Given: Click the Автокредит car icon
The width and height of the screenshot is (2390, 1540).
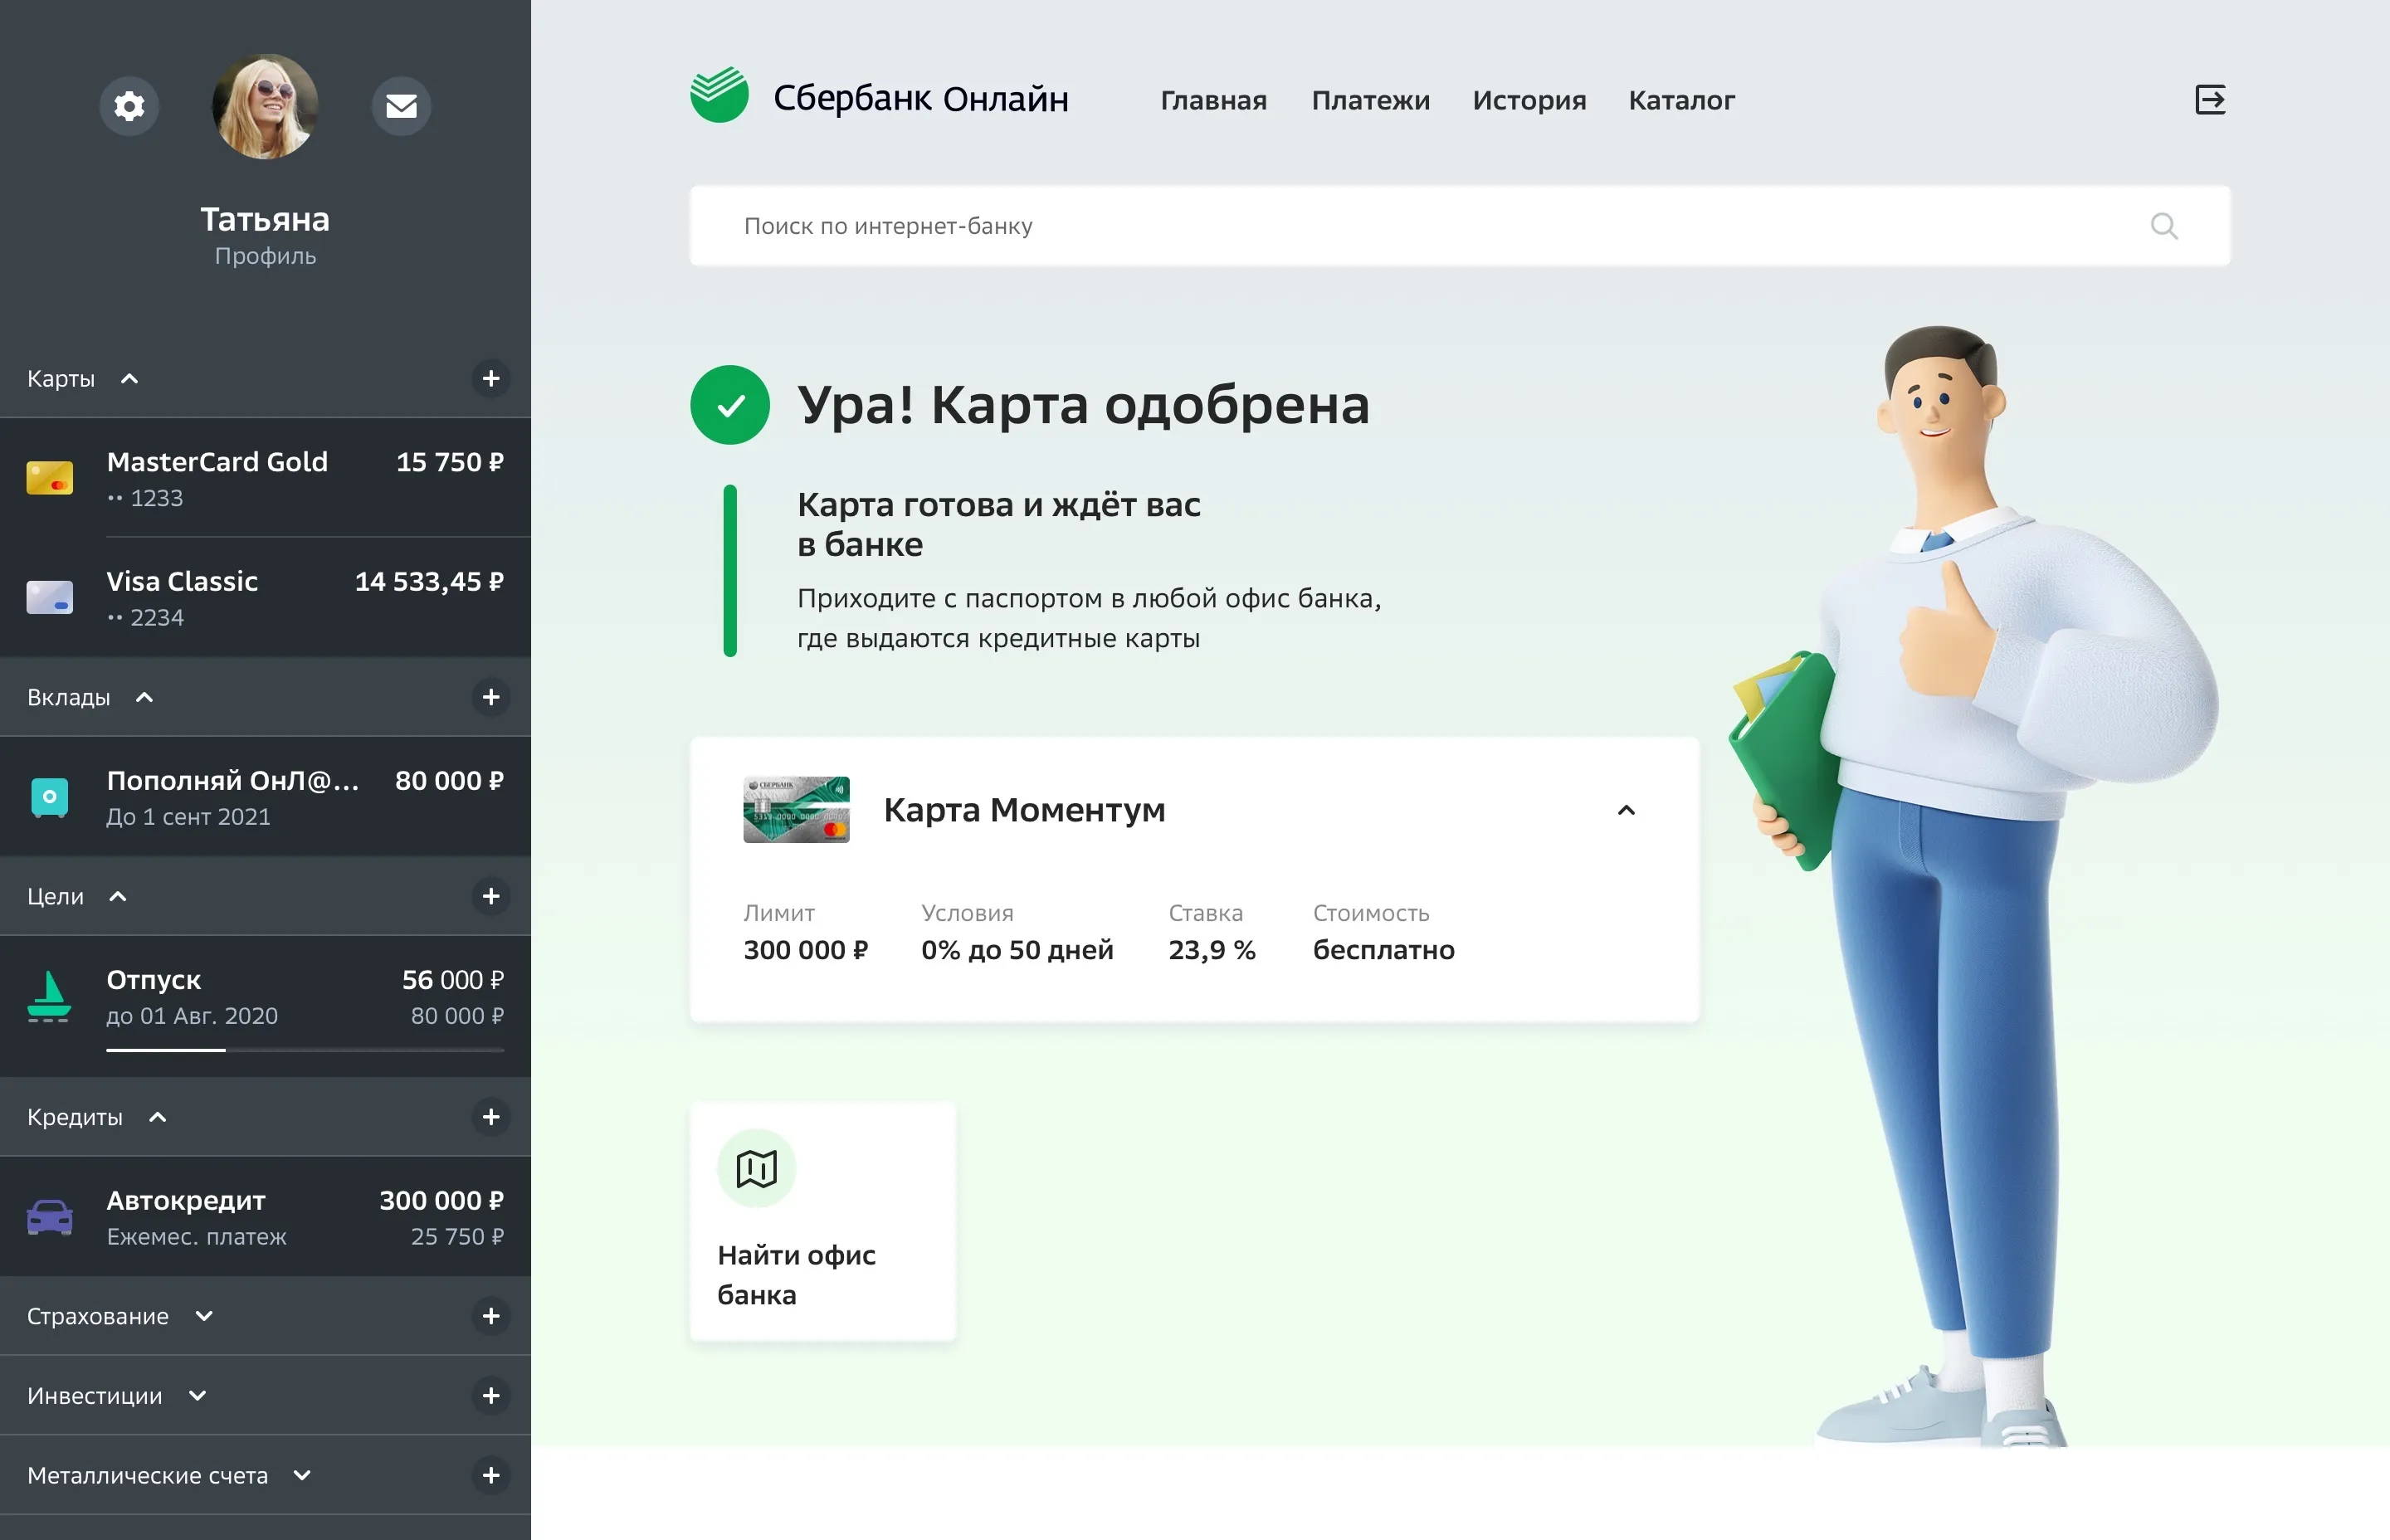Looking at the screenshot, I should pos(50,1217).
